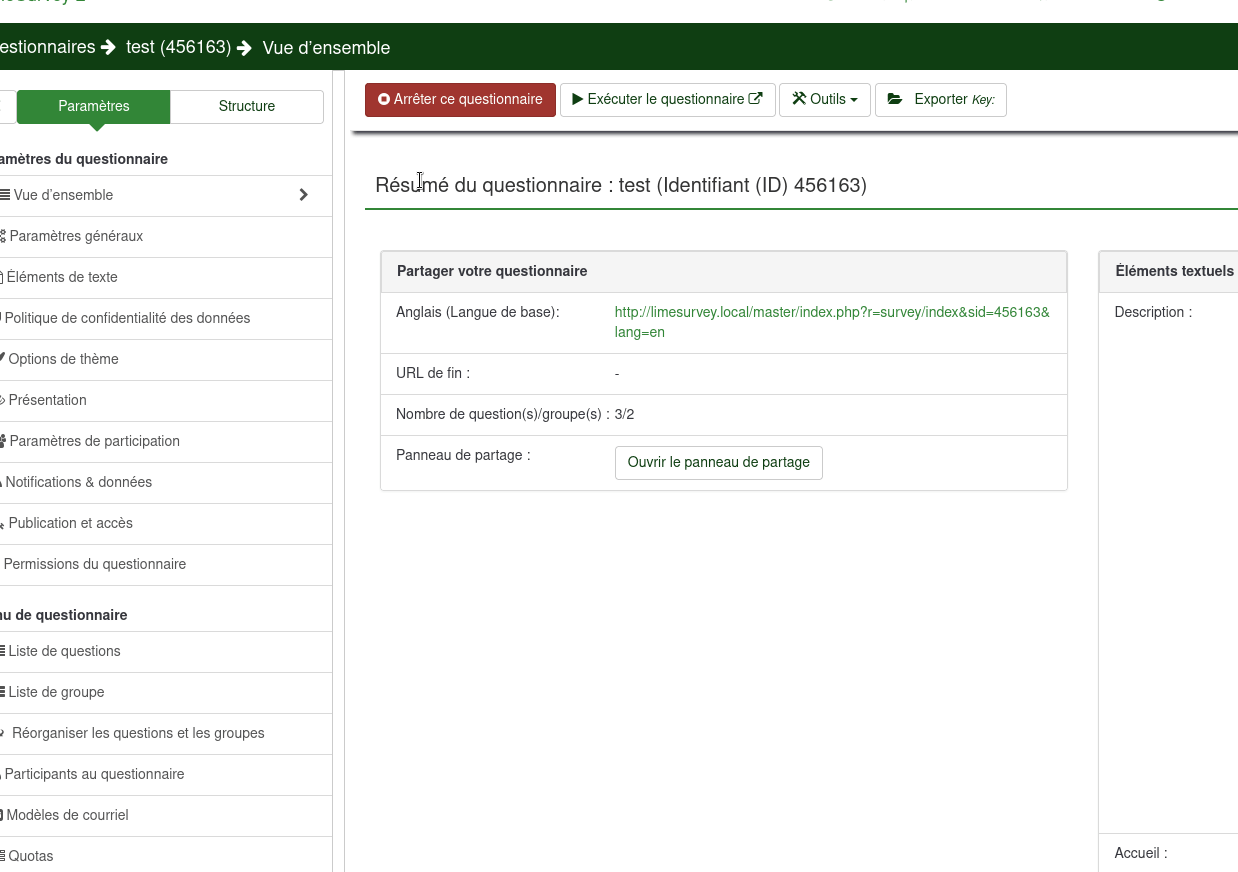Screen dimensions: 1238x872
Task: Click the external link icon beside Exécuter
Action: (x=756, y=99)
